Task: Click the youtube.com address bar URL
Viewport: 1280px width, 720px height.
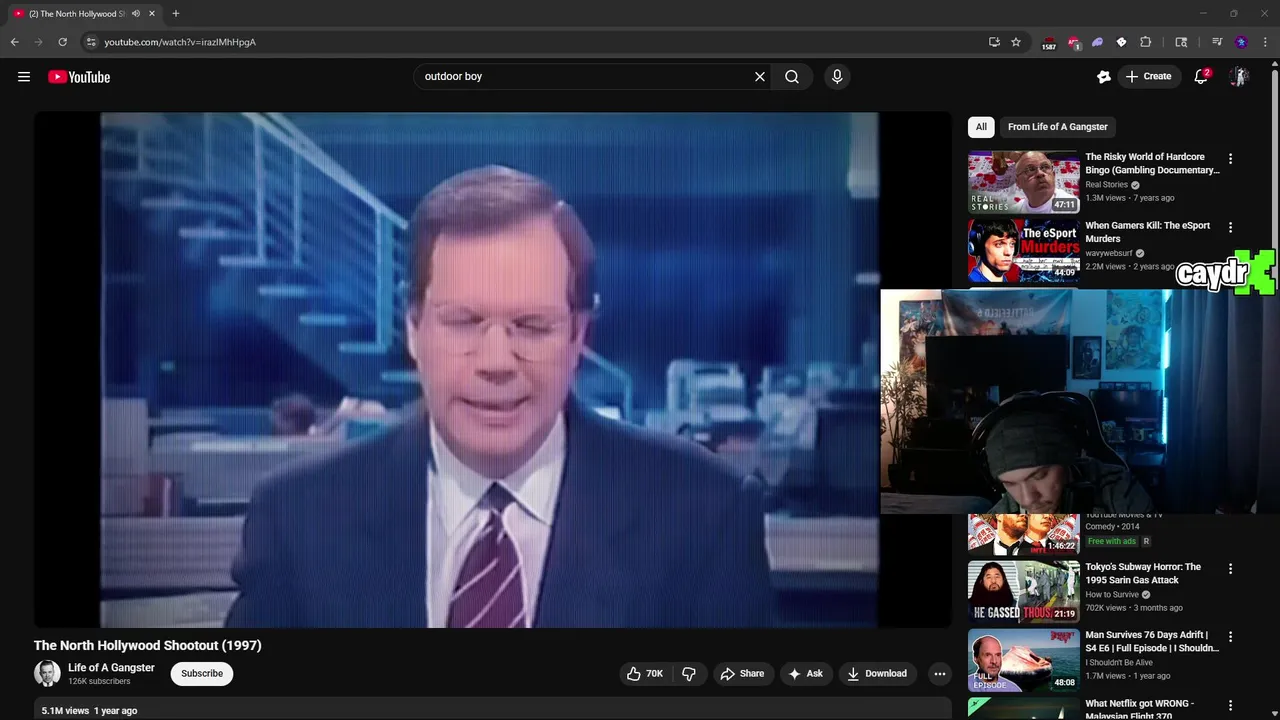Action: (180, 42)
